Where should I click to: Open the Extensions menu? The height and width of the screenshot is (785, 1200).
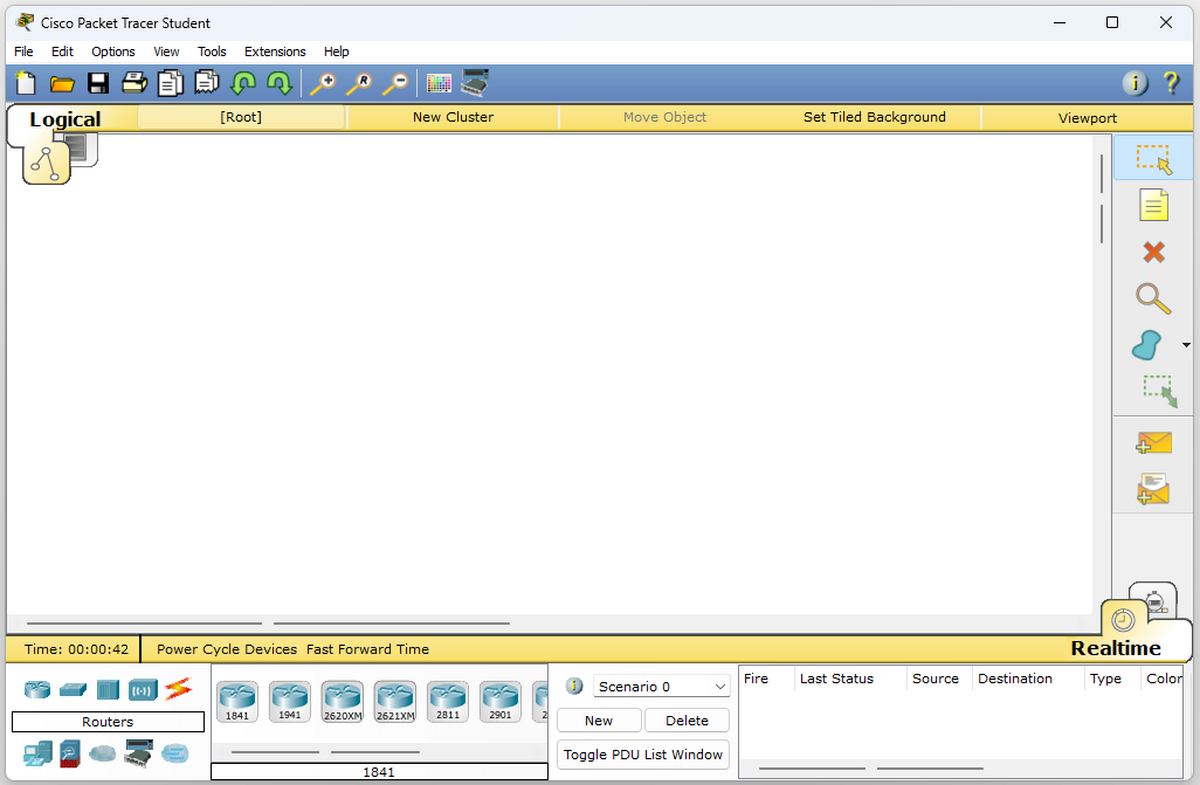point(275,51)
